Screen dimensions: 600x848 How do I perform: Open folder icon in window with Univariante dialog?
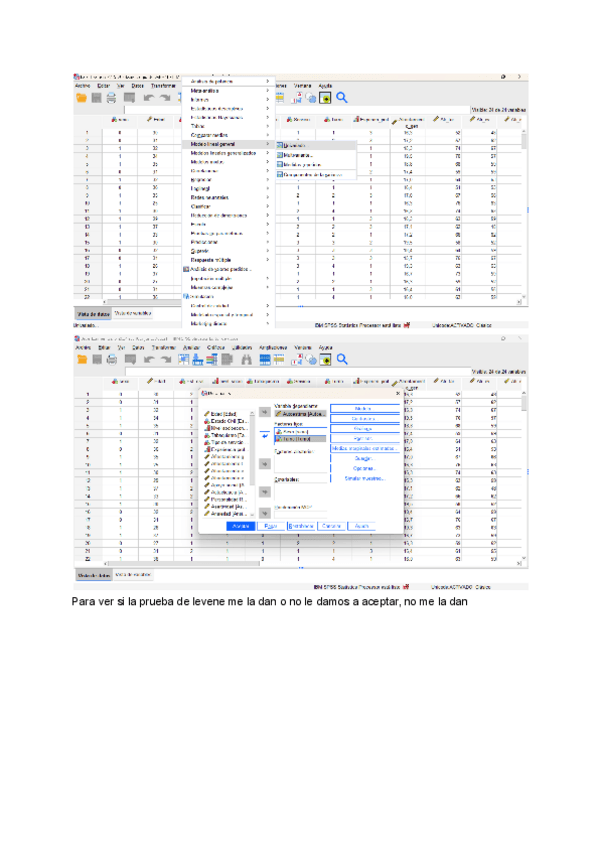pos(82,360)
